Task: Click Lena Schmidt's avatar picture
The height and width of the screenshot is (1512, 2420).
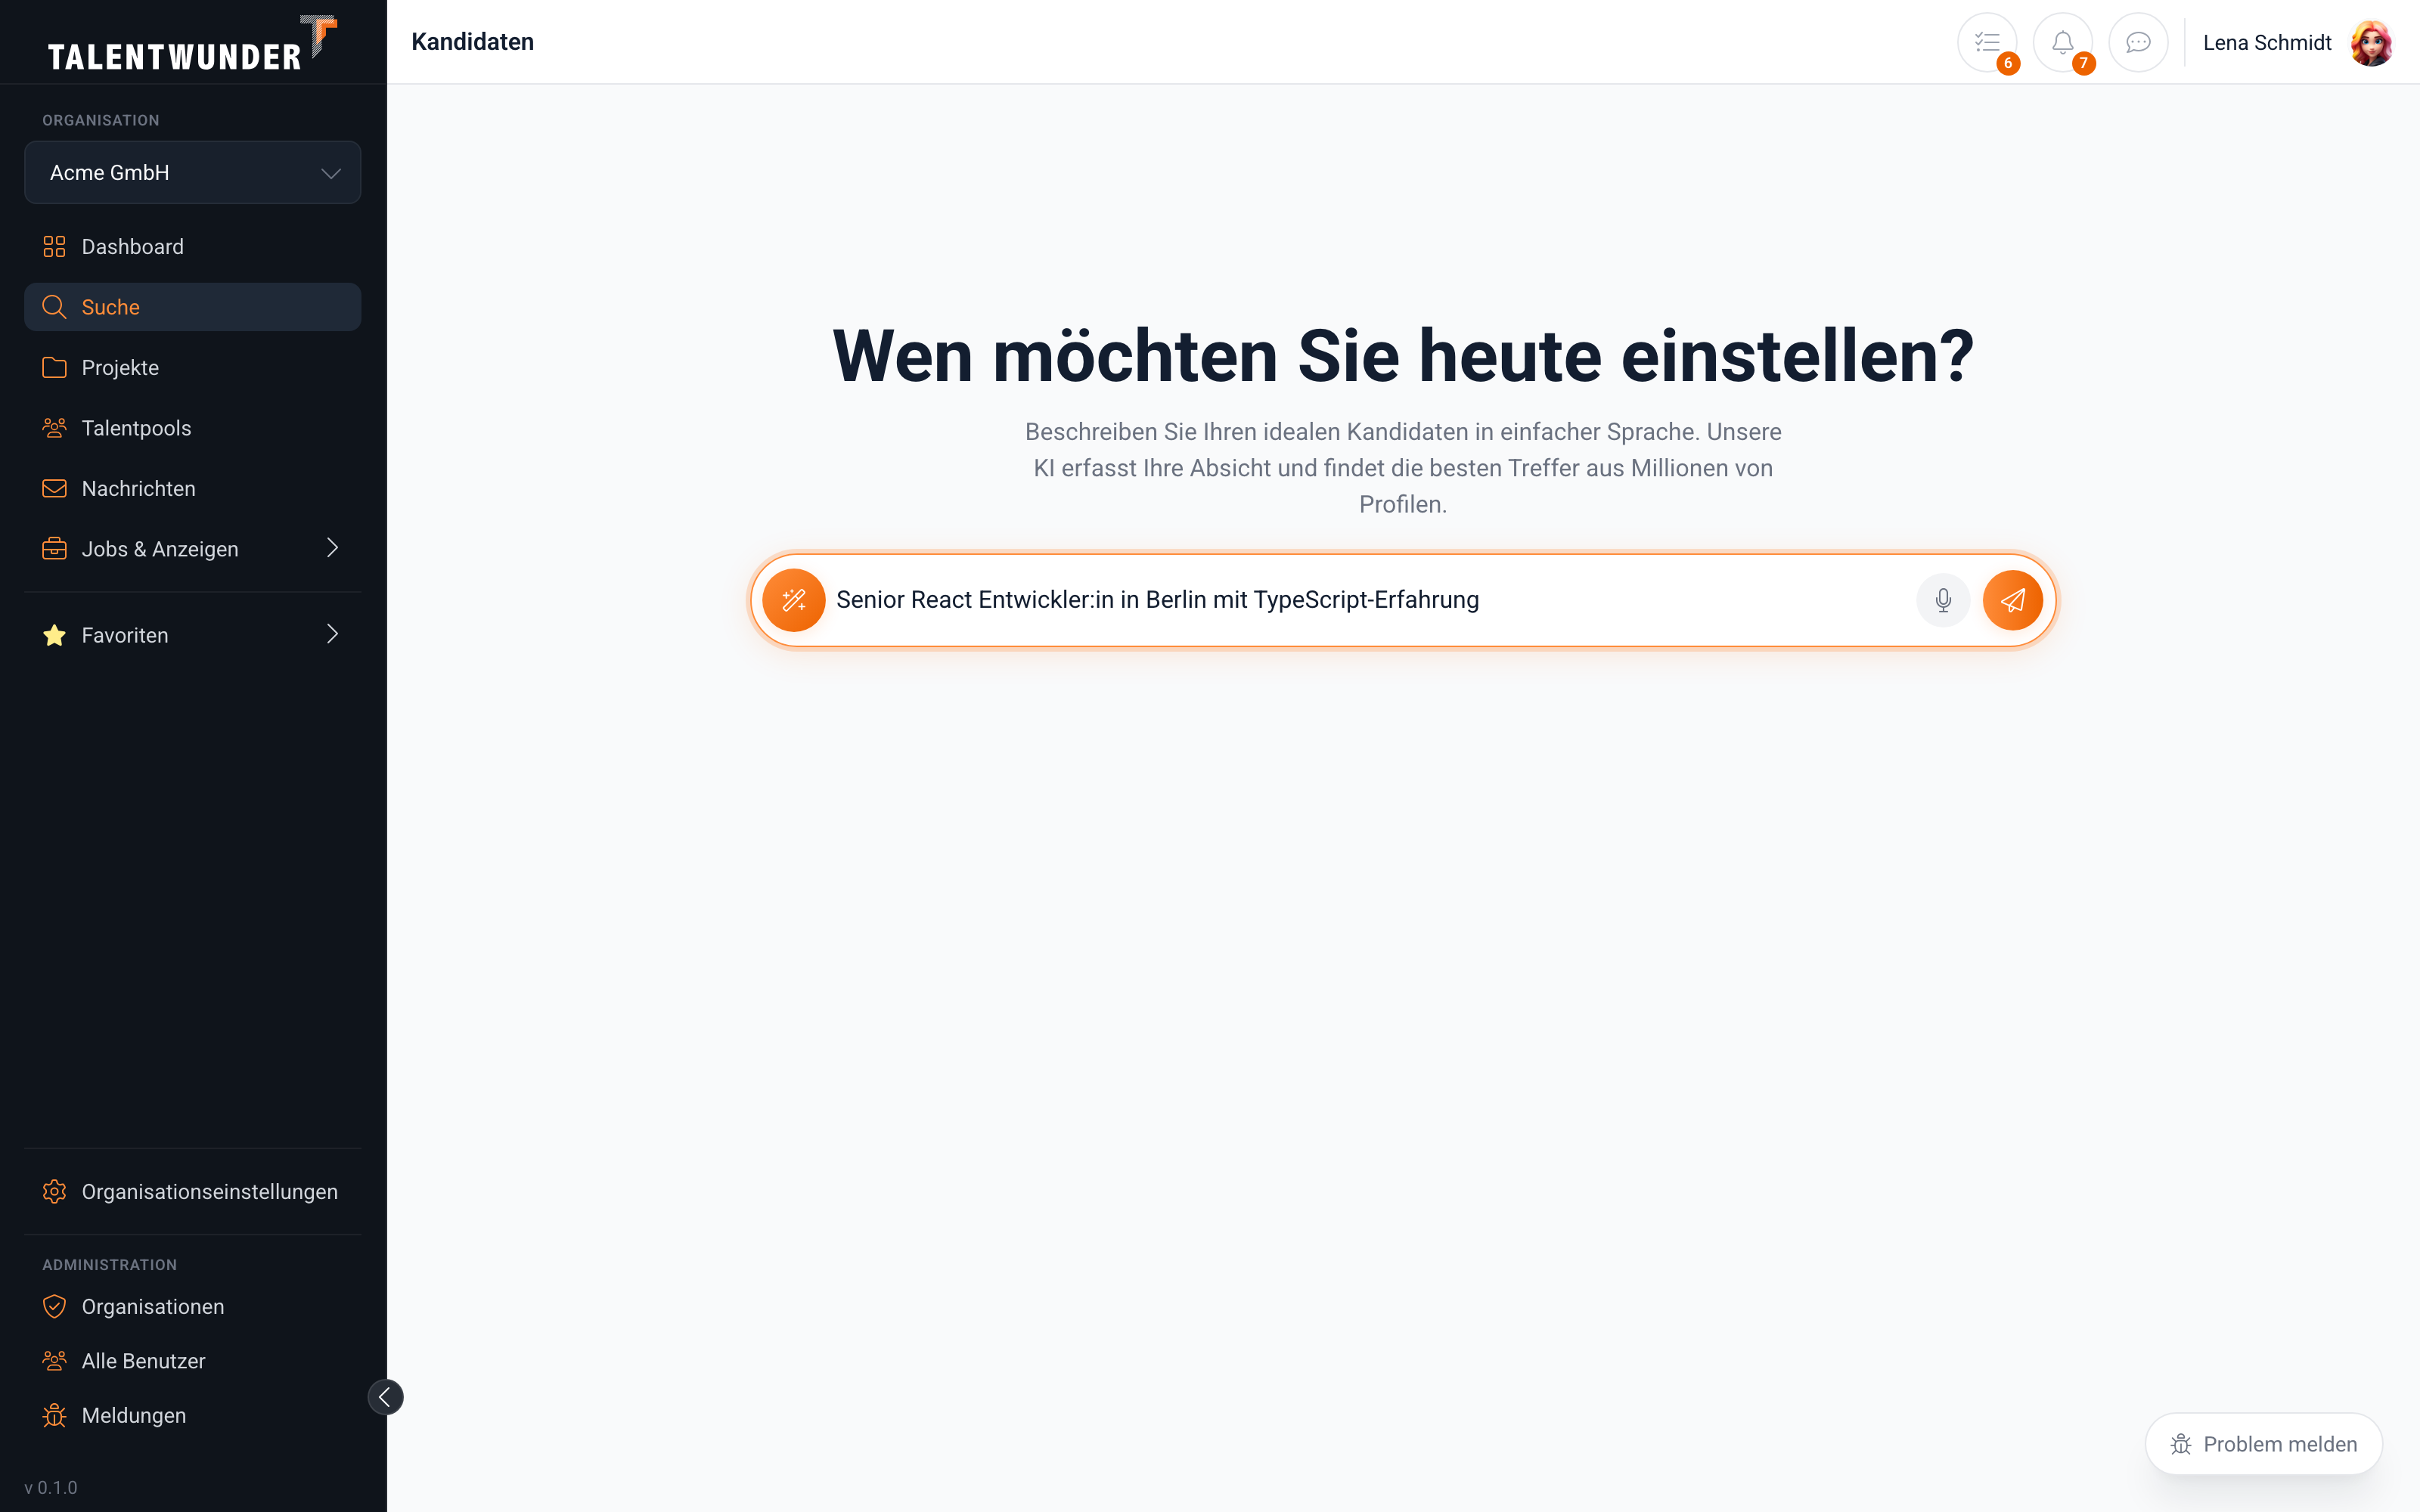Action: pos(2372,43)
